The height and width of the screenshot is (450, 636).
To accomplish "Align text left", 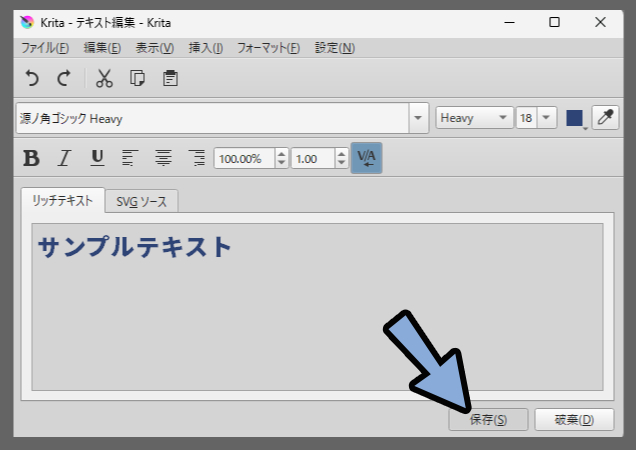I will coord(129,158).
